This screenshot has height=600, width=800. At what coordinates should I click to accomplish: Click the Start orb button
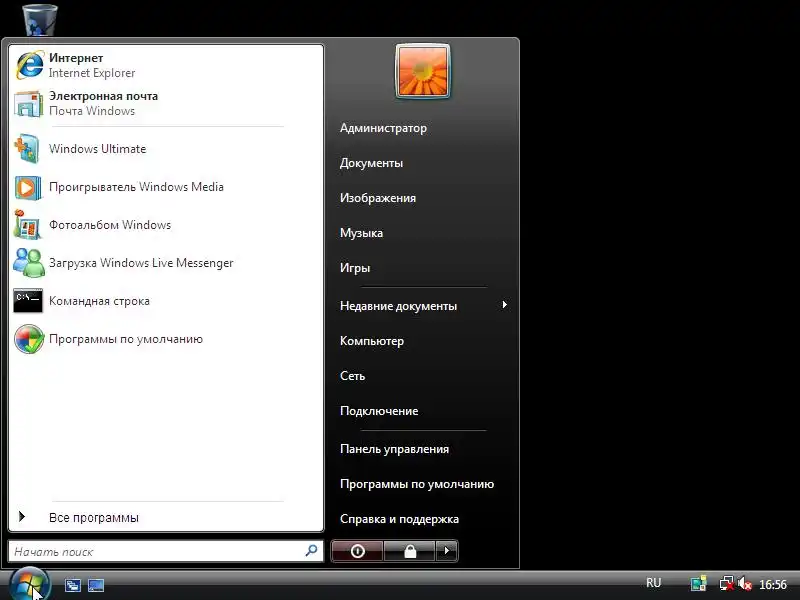30,584
